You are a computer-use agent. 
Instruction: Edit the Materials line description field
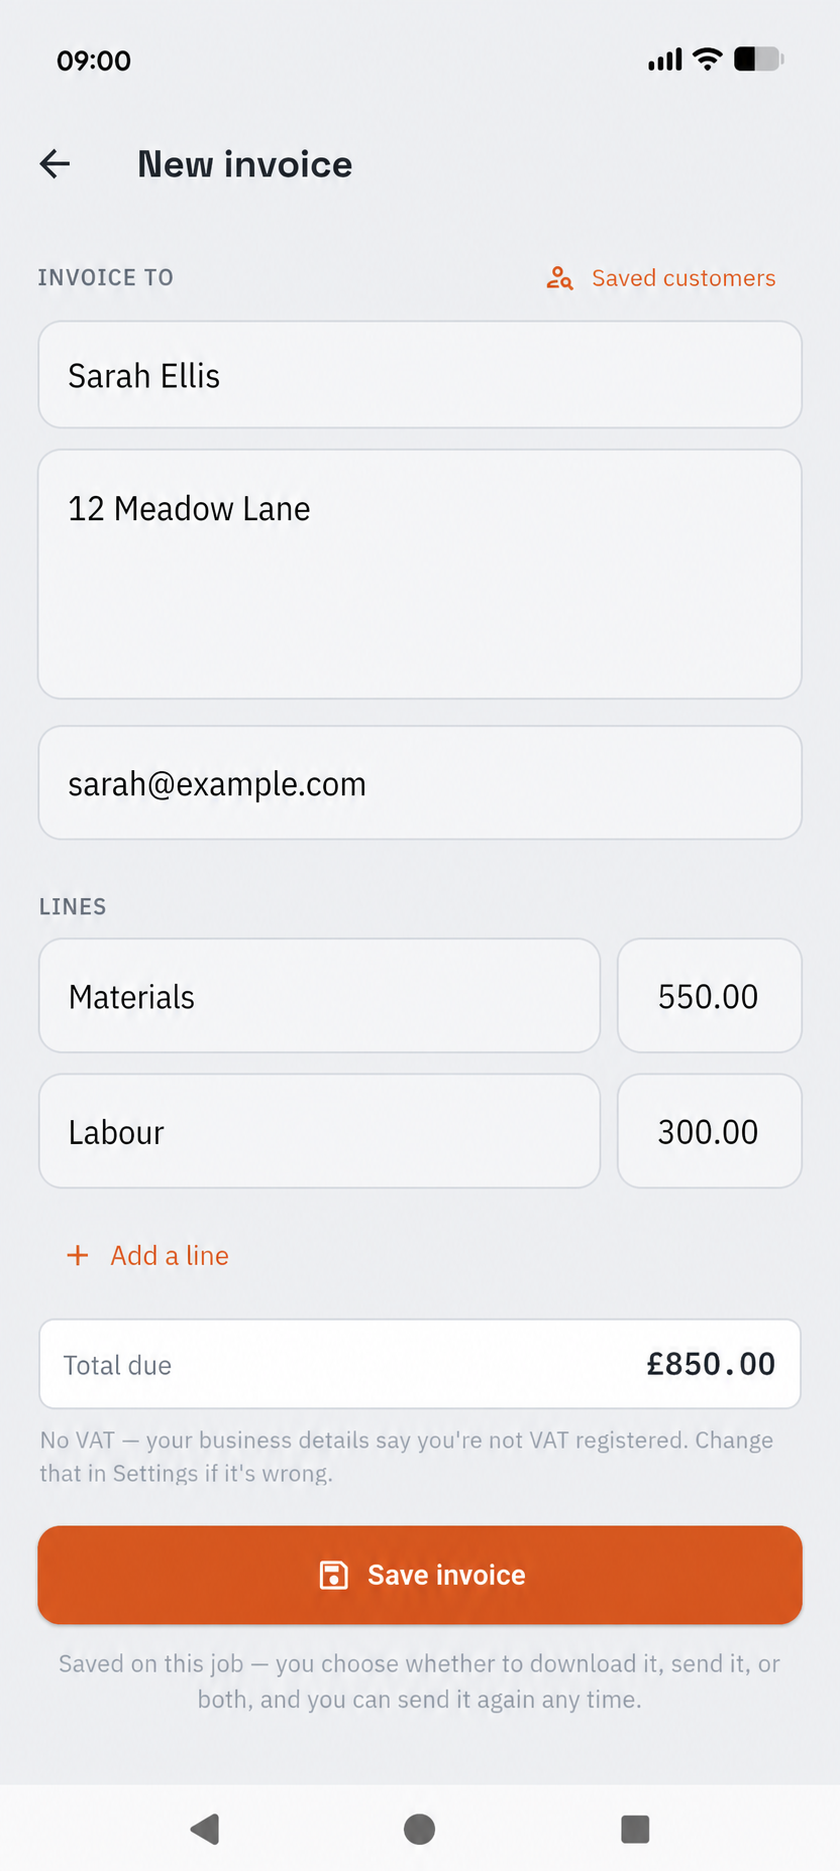point(319,996)
